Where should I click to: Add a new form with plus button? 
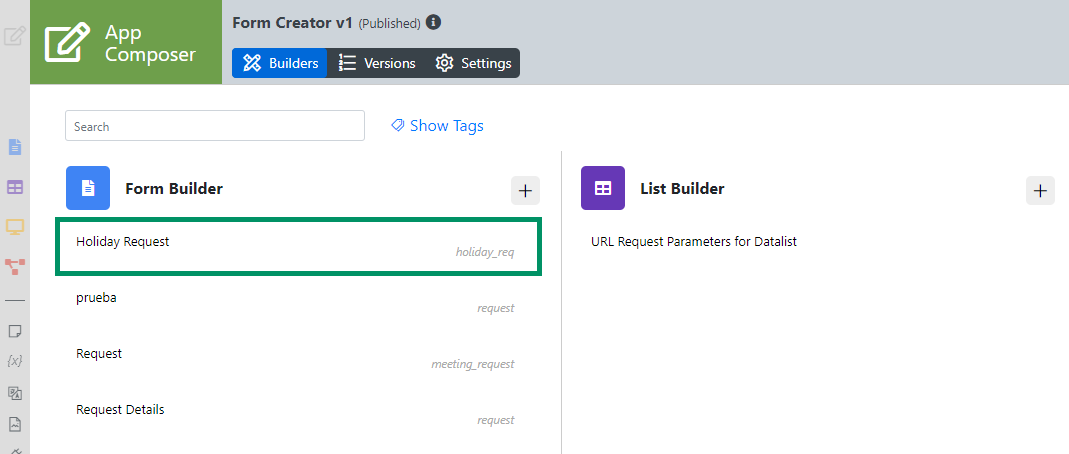[x=525, y=191]
